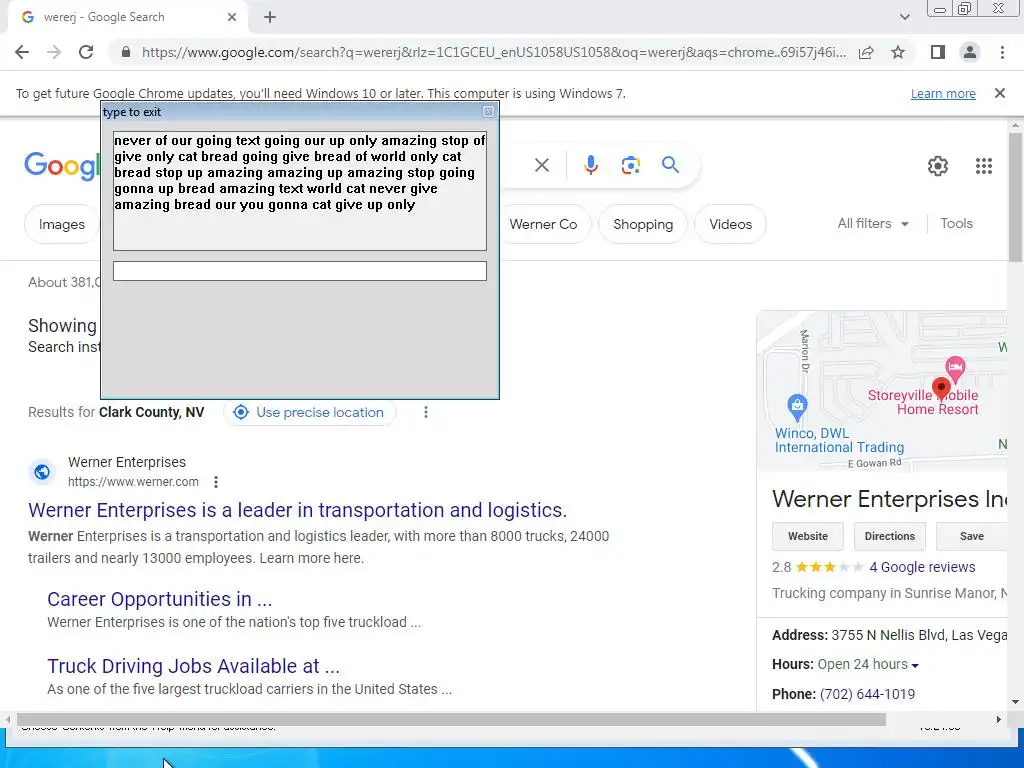This screenshot has width=1024, height=768.
Task: Click the address bar URL
Action: pos(494,52)
